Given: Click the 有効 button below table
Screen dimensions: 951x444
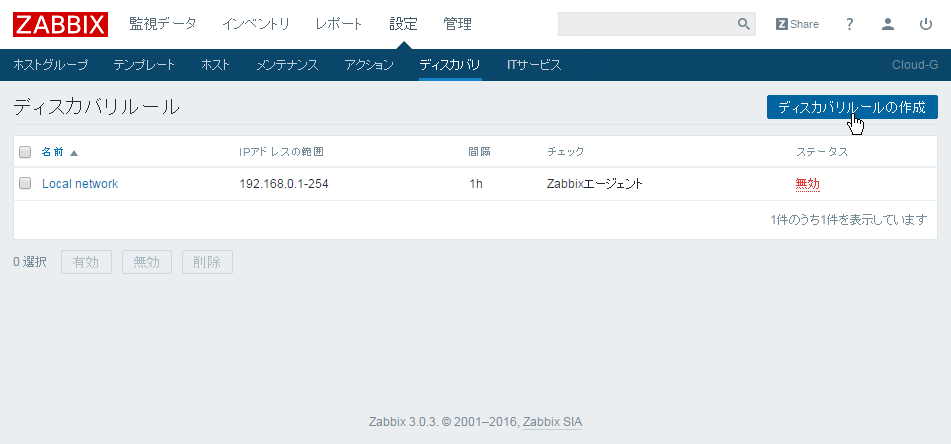Looking at the screenshot, I should (x=86, y=262).
